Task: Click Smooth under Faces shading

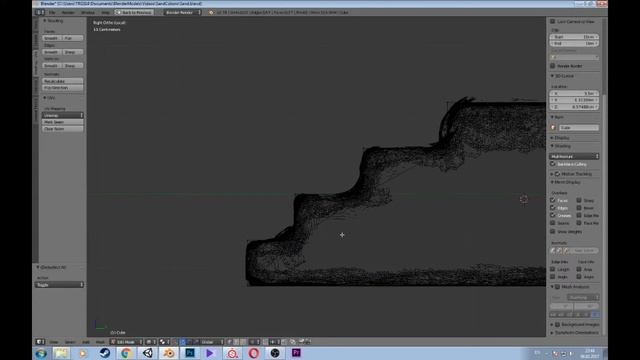Action: (51, 38)
